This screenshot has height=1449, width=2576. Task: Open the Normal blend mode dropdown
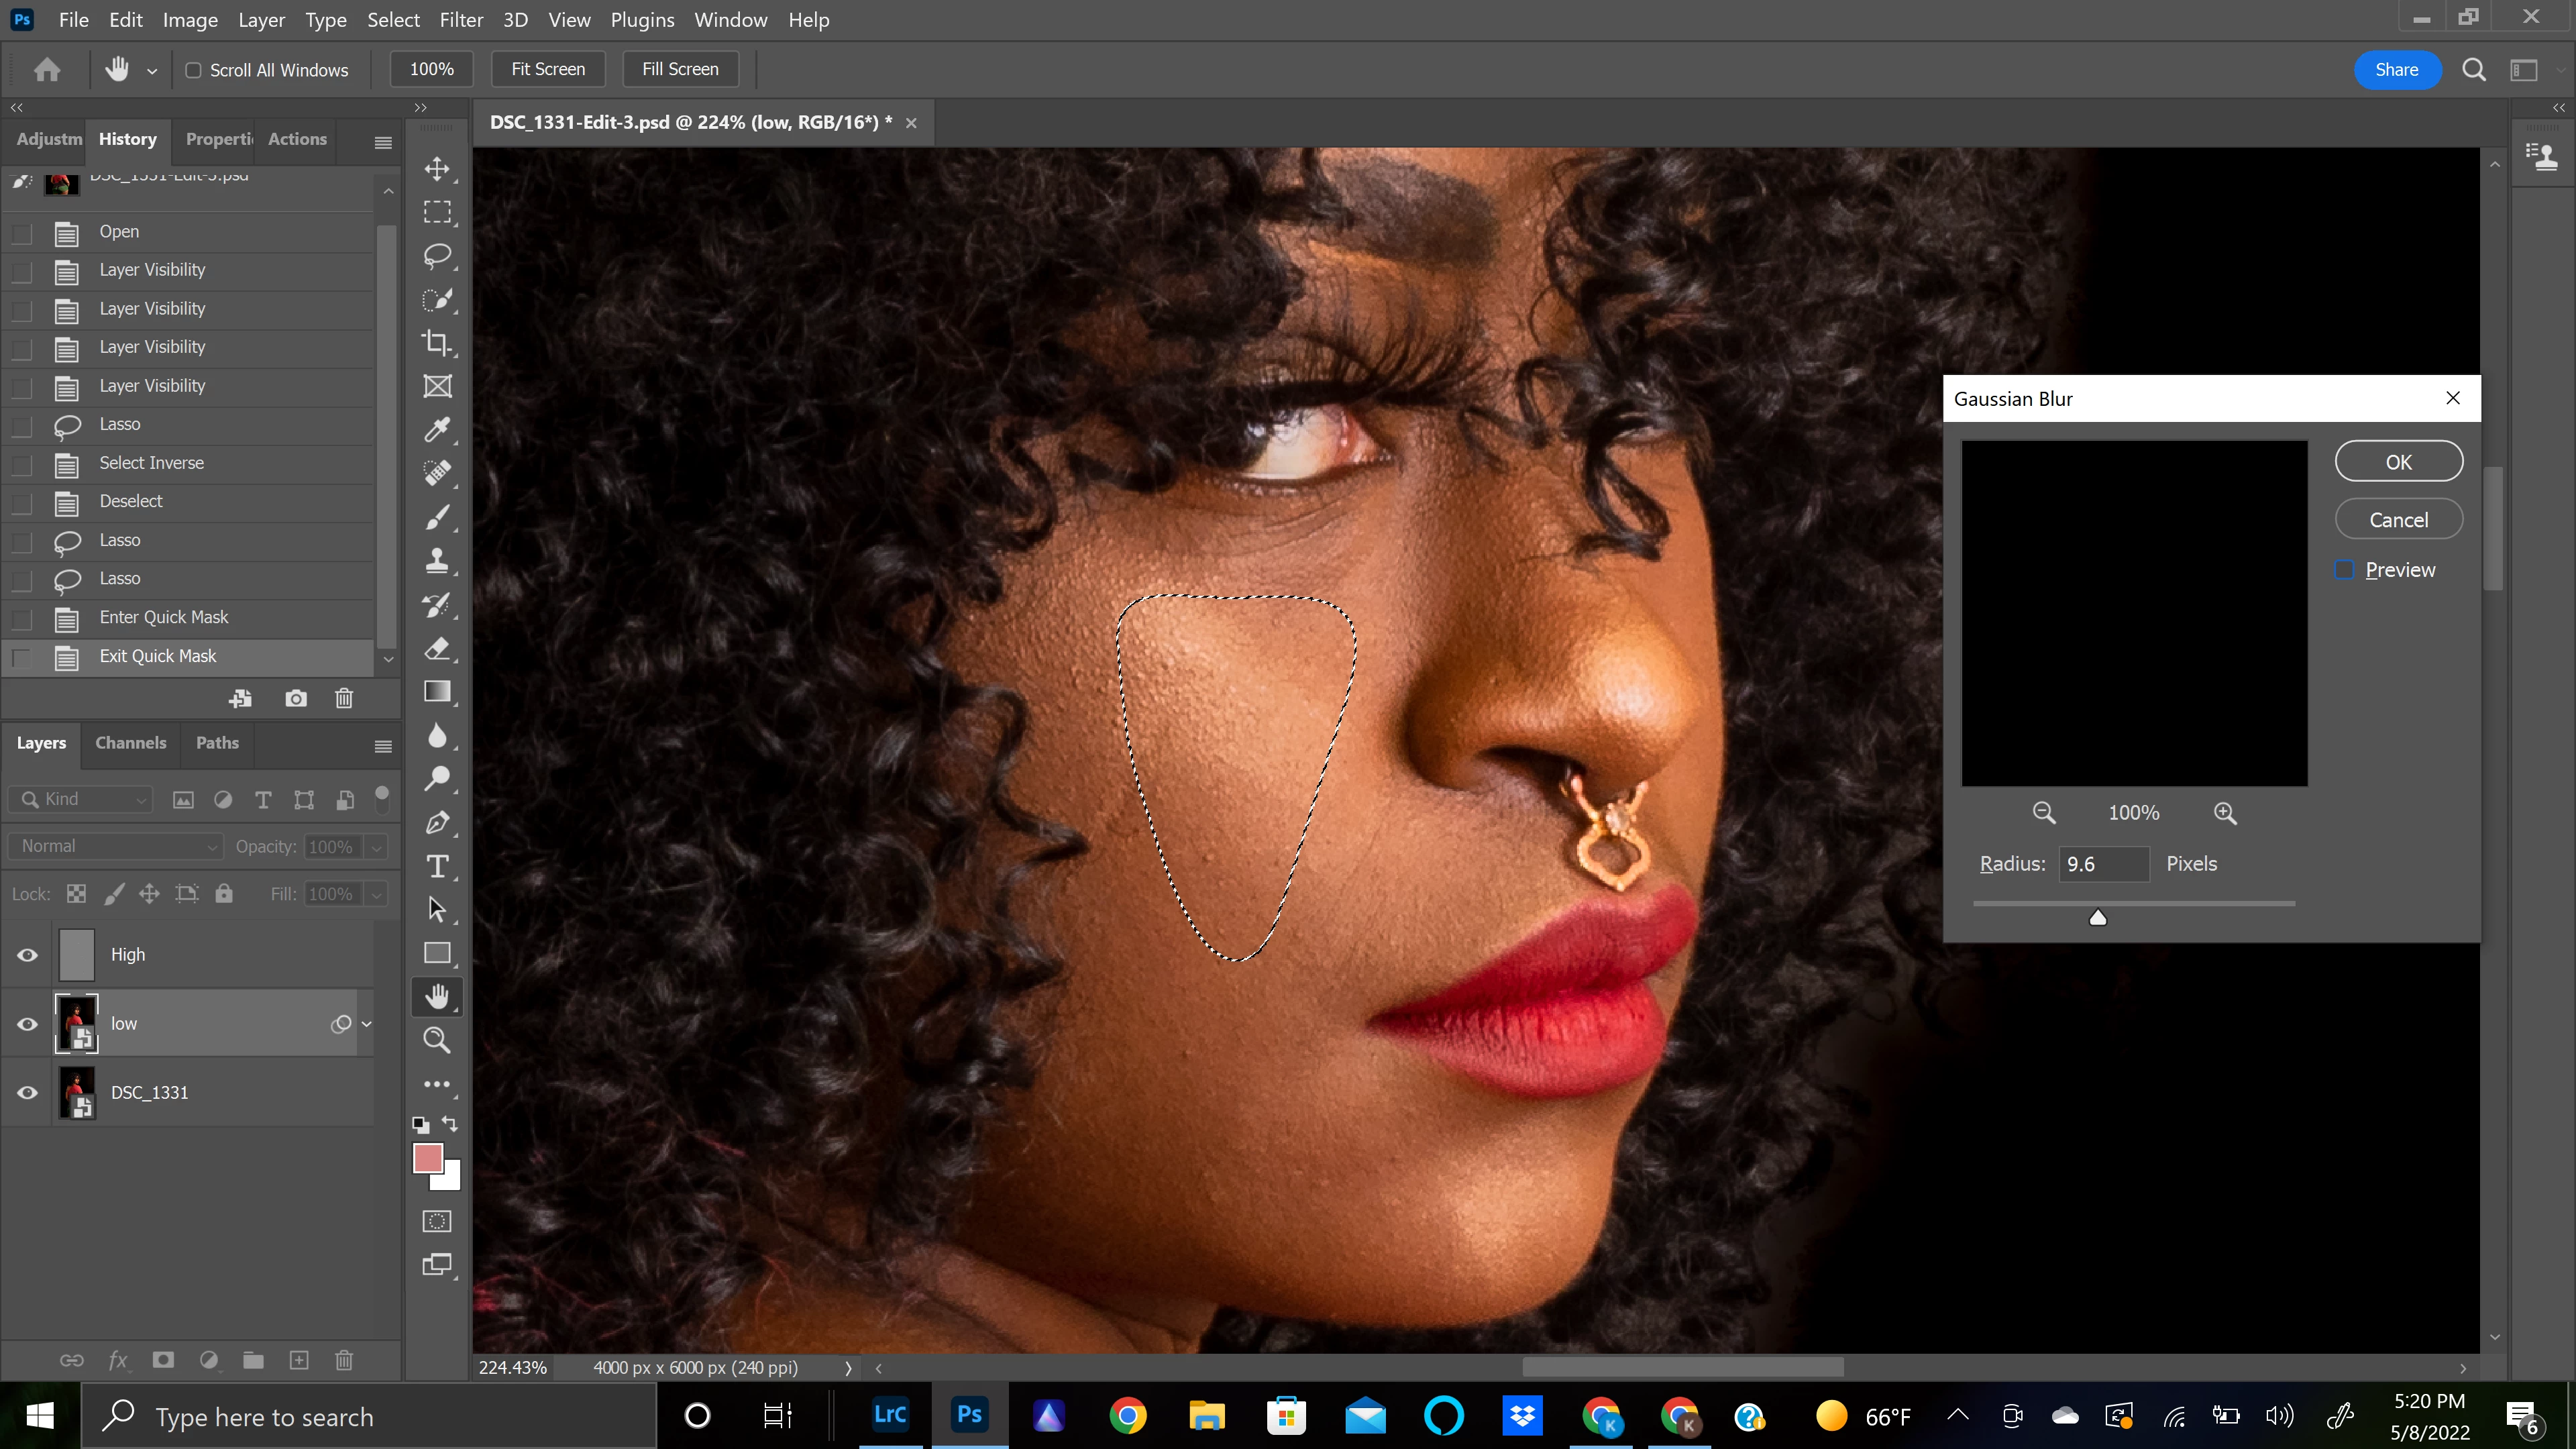pos(115,846)
